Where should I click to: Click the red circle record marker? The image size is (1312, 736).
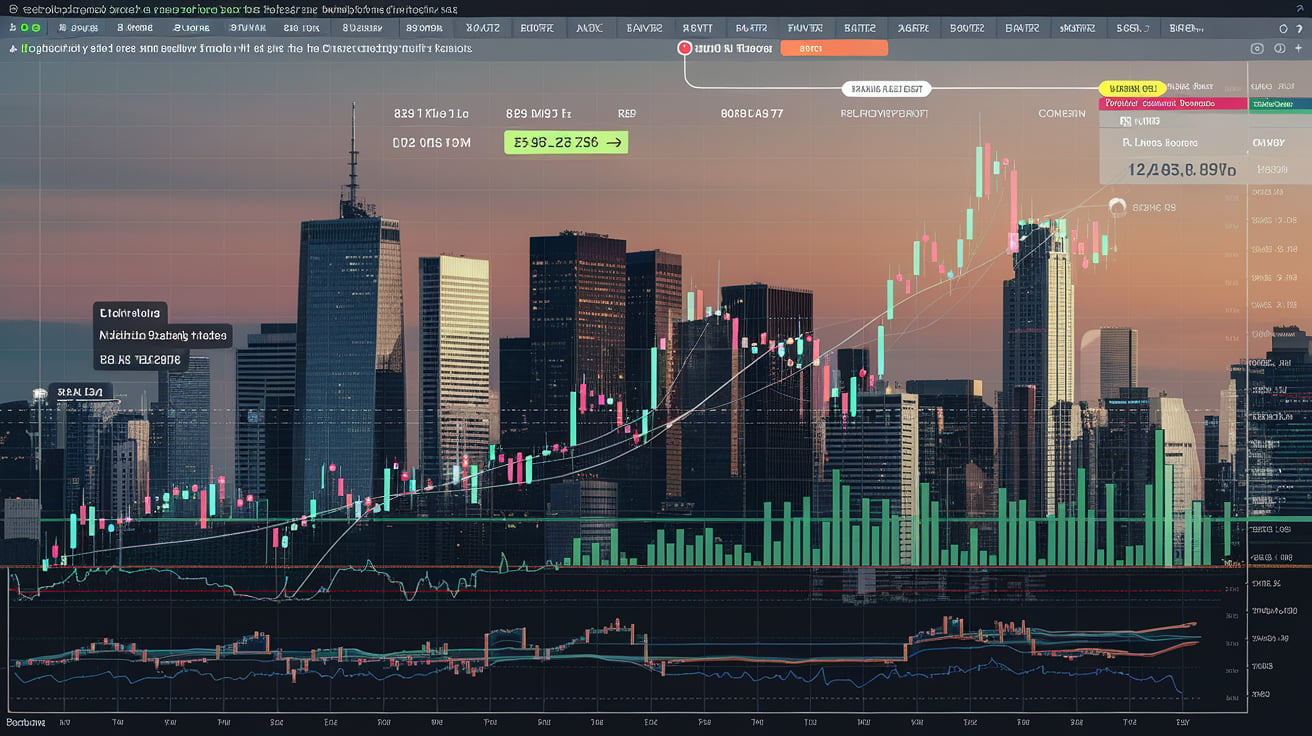(x=684, y=47)
